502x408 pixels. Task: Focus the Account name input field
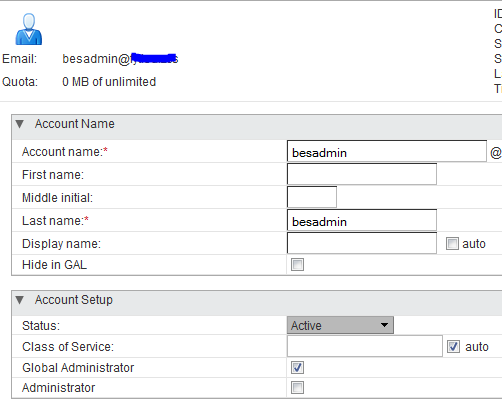tap(387, 151)
